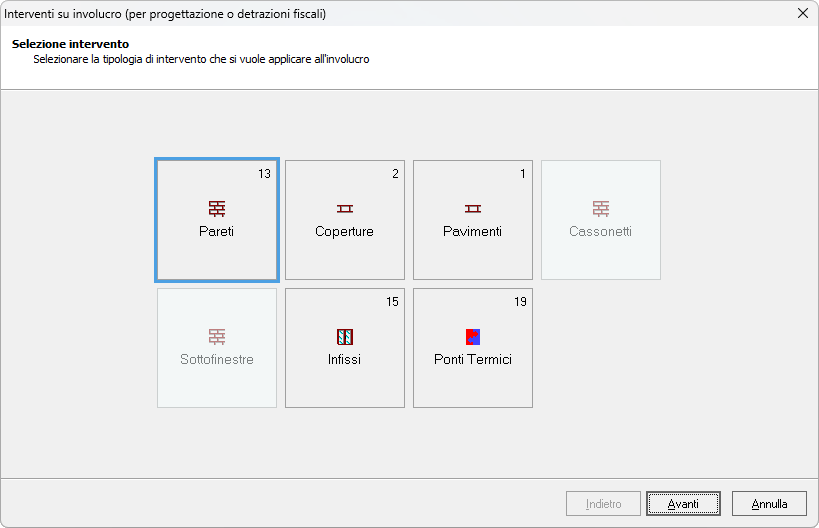Viewport: 819px width, 528px height.
Task: Select the Pareti tile label
Action: click(x=217, y=231)
